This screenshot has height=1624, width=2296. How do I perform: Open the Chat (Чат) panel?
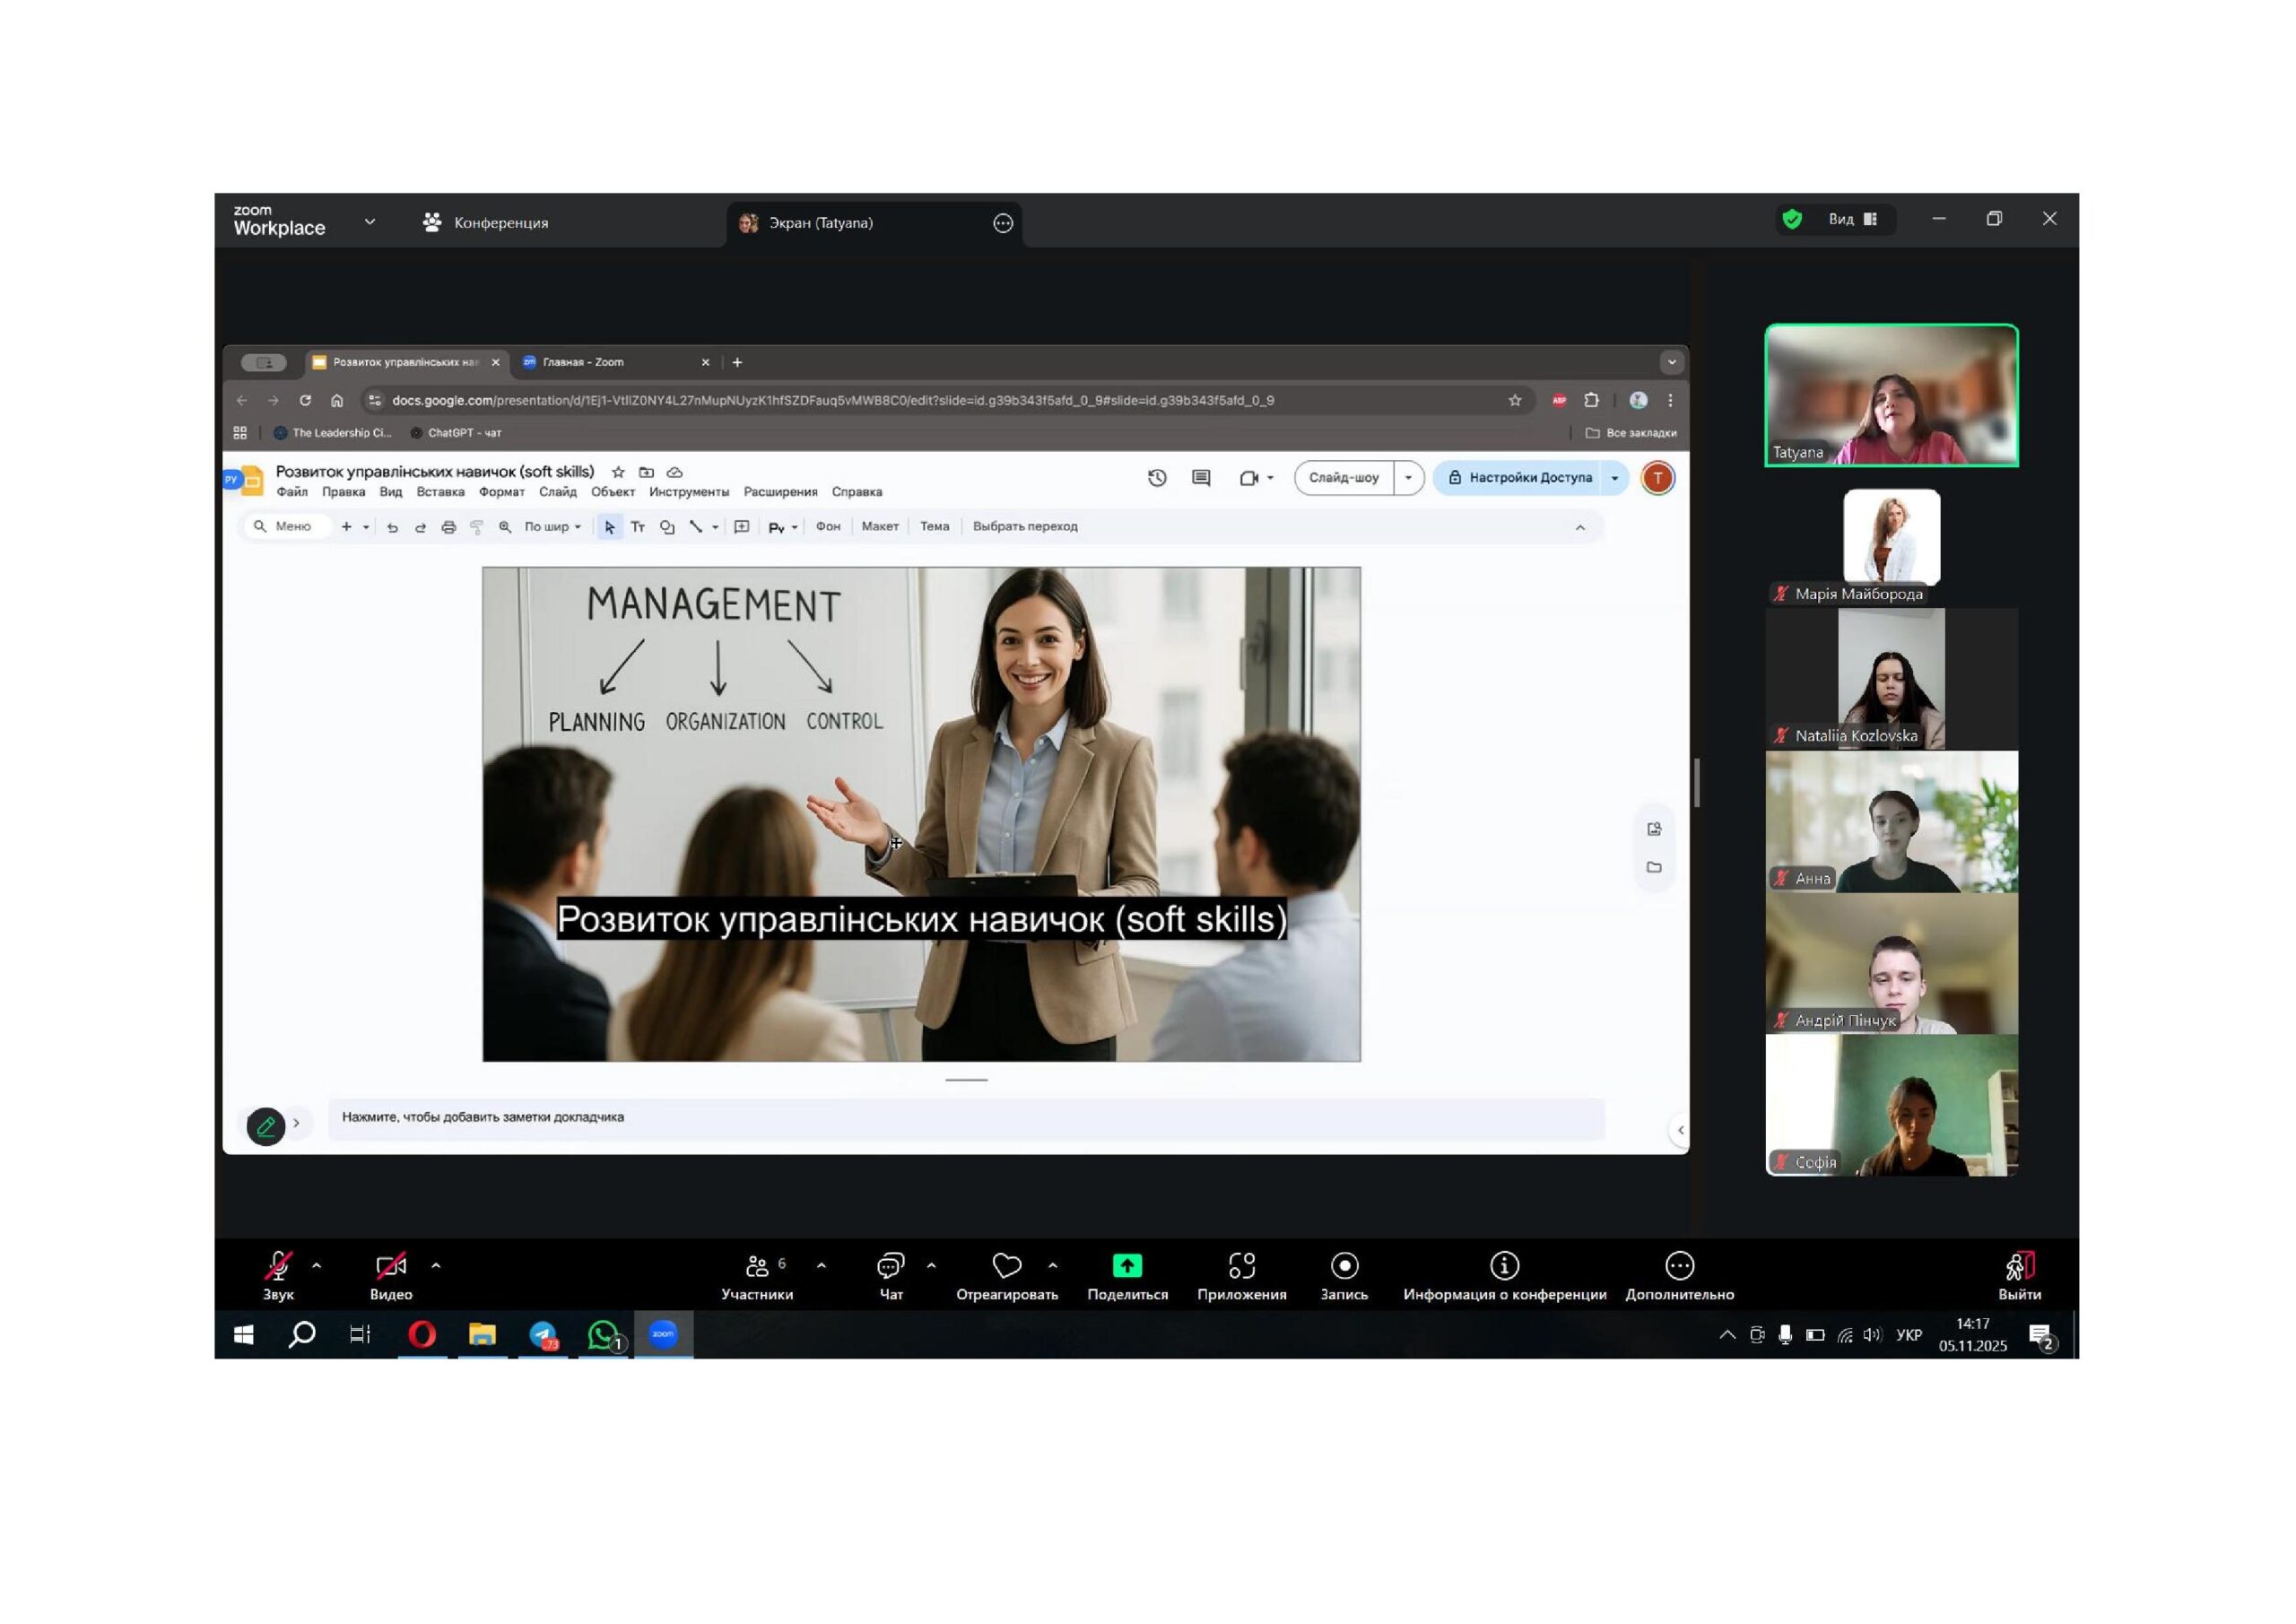[x=890, y=1266]
